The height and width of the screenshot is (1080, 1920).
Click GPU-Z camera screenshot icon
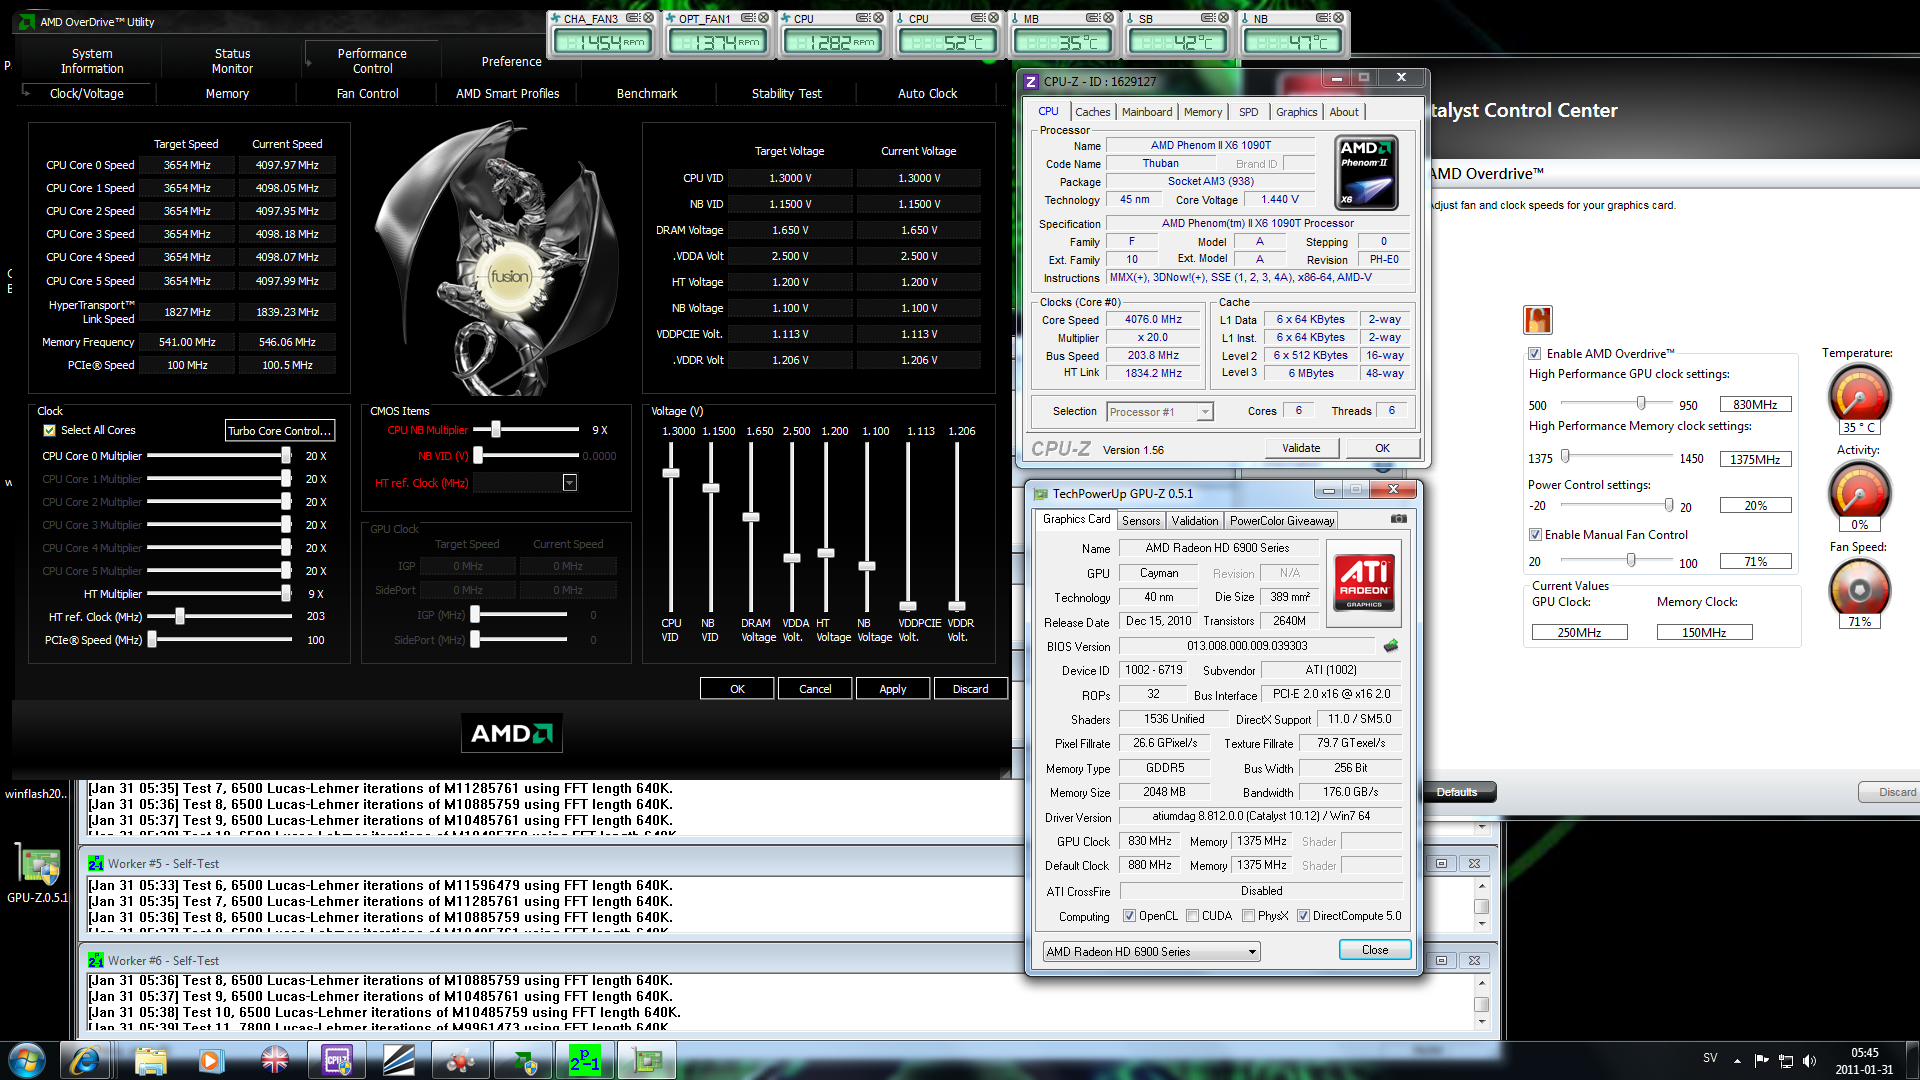click(x=1399, y=519)
